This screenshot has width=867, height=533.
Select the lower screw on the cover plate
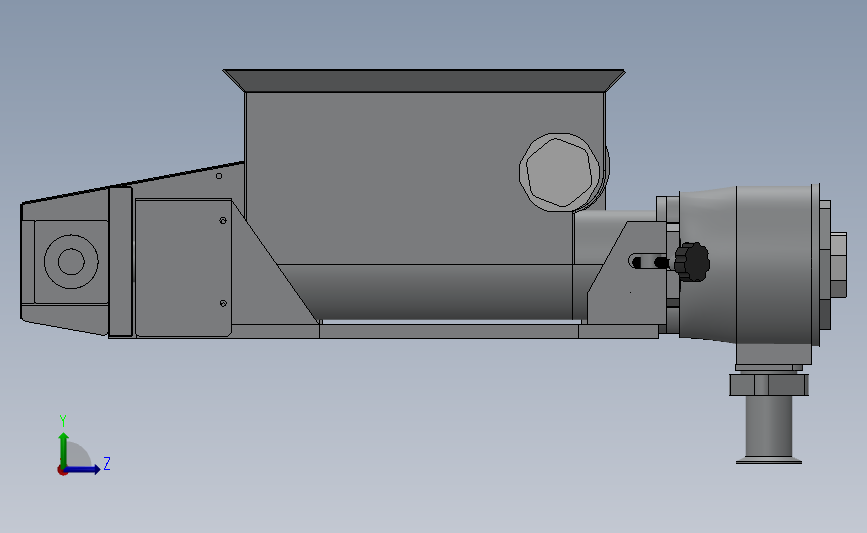click(223, 304)
